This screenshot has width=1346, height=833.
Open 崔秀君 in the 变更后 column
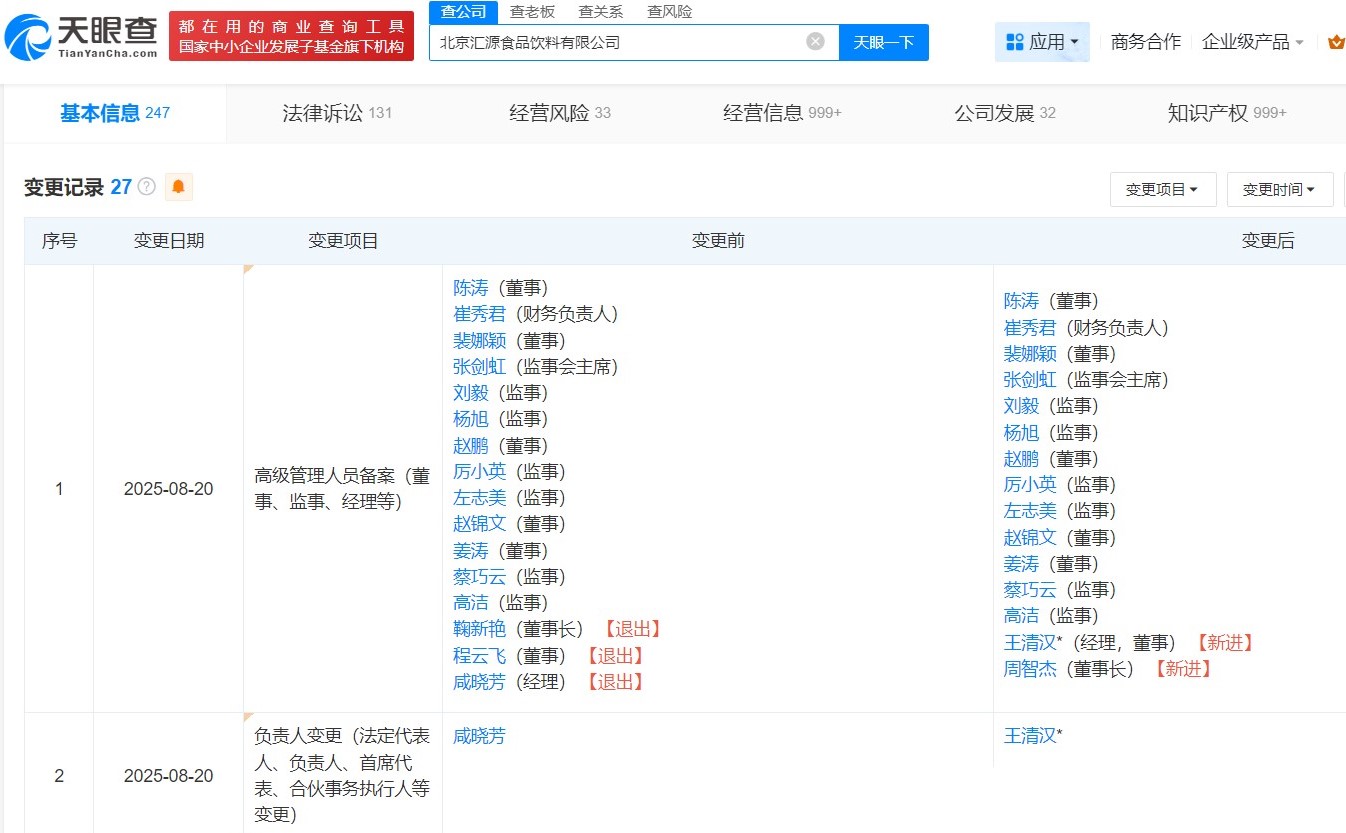click(1030, 328)
